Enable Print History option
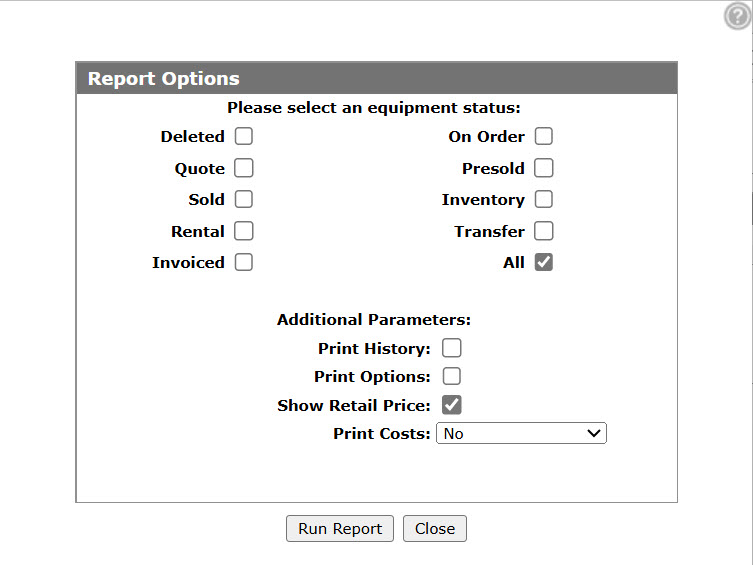Screen dimensions: 753x565 coord(451,348)
